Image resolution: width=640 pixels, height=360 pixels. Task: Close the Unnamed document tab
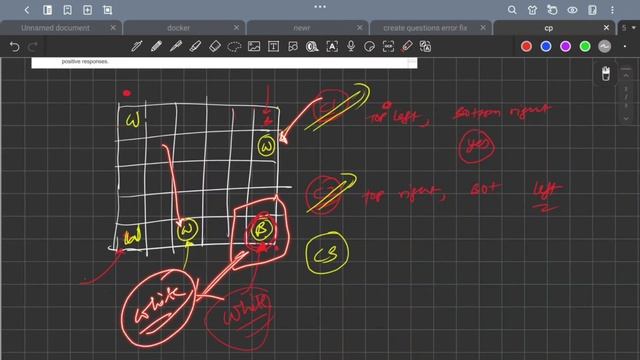(113, 28)
